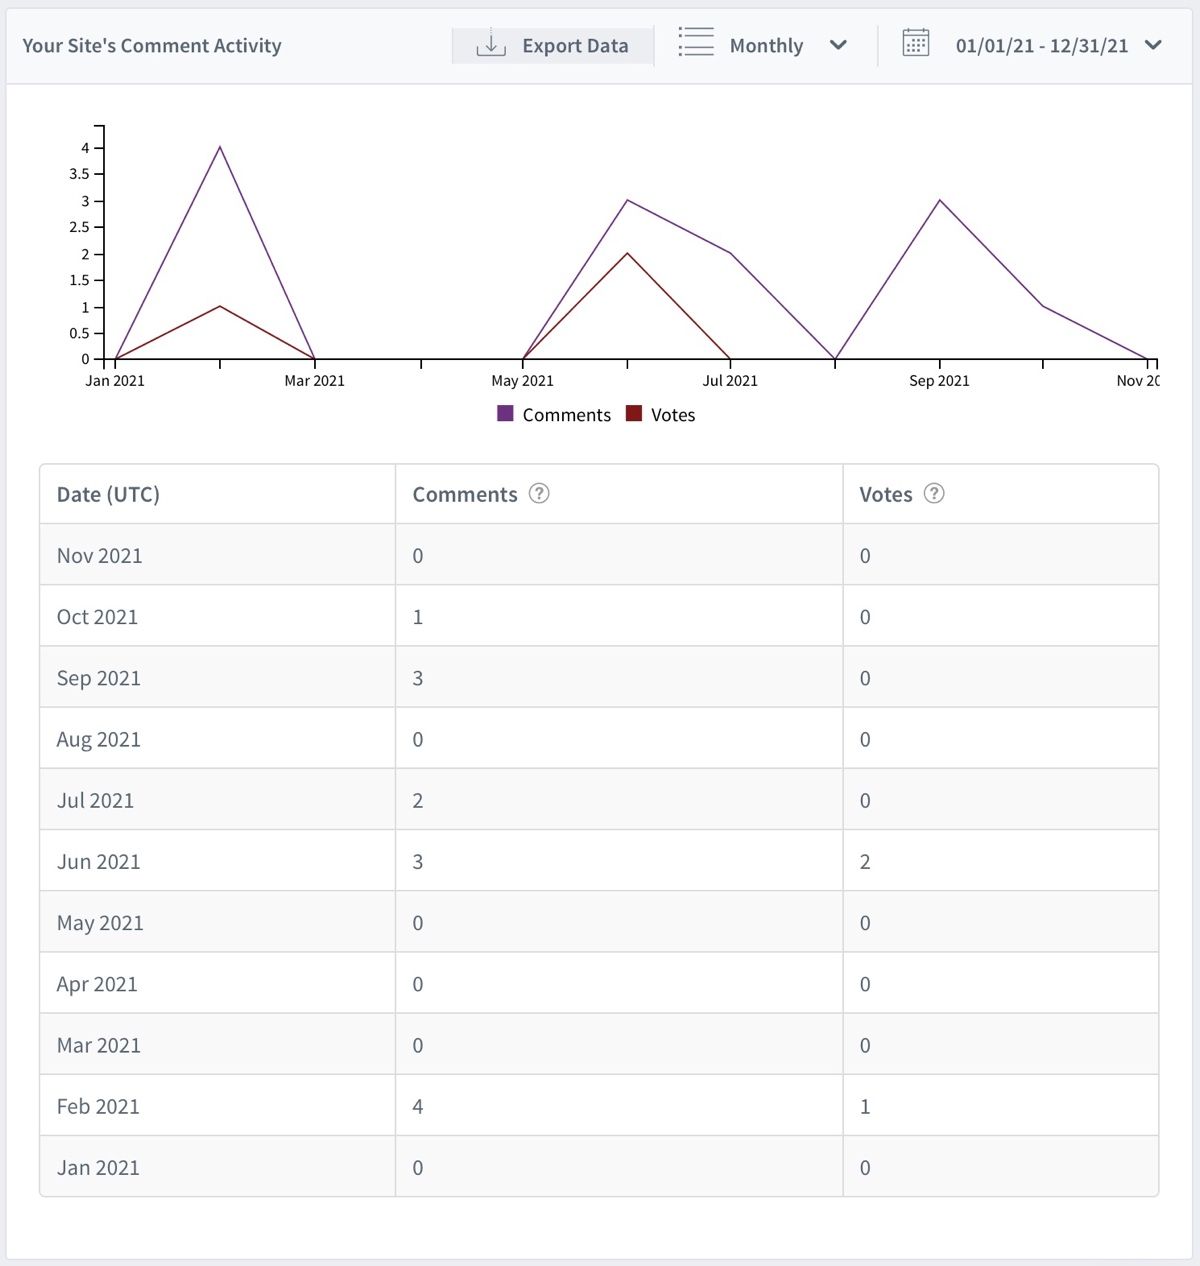The width and height of the screenshot is (1200, 1266).
Task: Click the download icon in Export Data
Action: click(x=490, y=45)
